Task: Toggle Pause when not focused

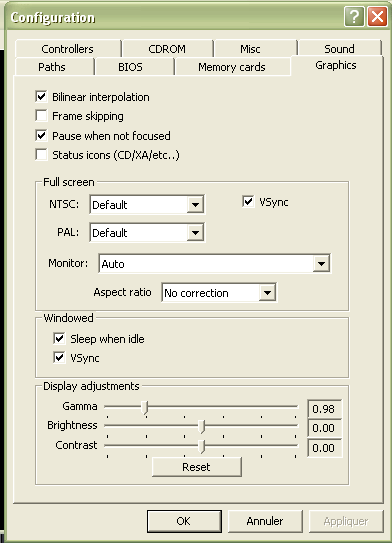Action: [x=41, y=135]
